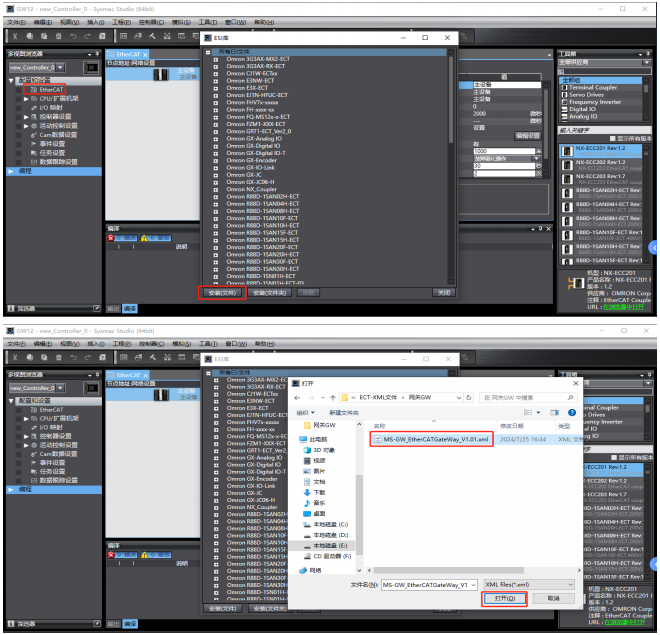Click the green URL link in upper window
Image resolution: width=660 pixels, height=635 pixels.
click(x=623, y=307)
